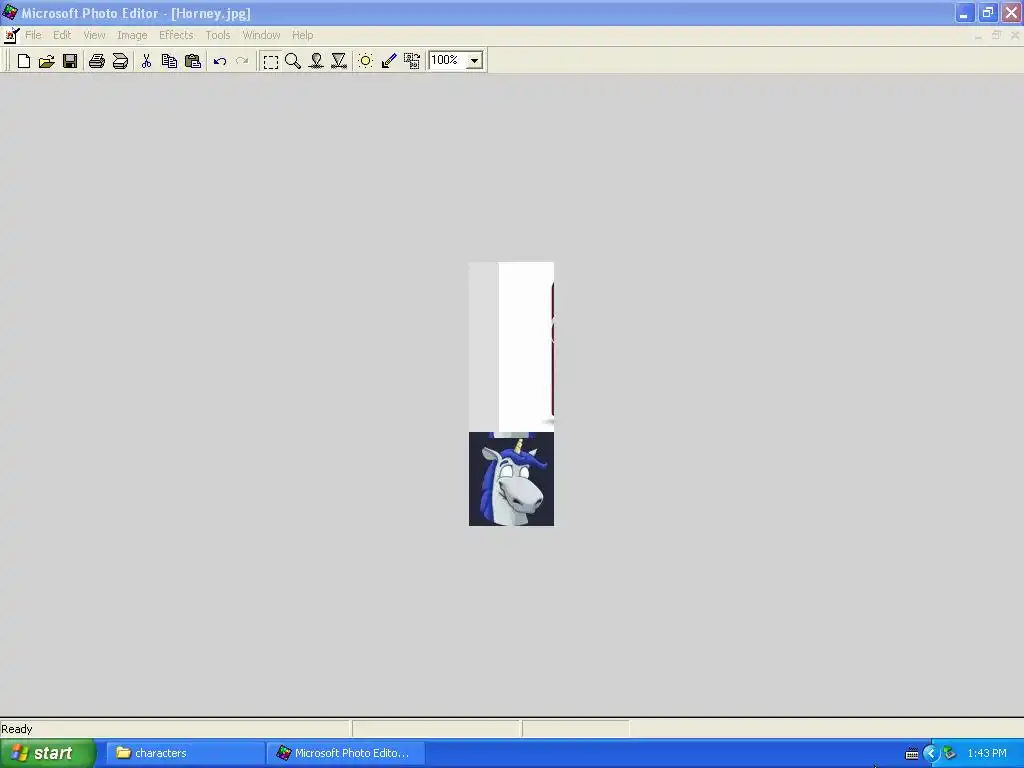Open Image Balance with the sun icon

coord(366,61)
